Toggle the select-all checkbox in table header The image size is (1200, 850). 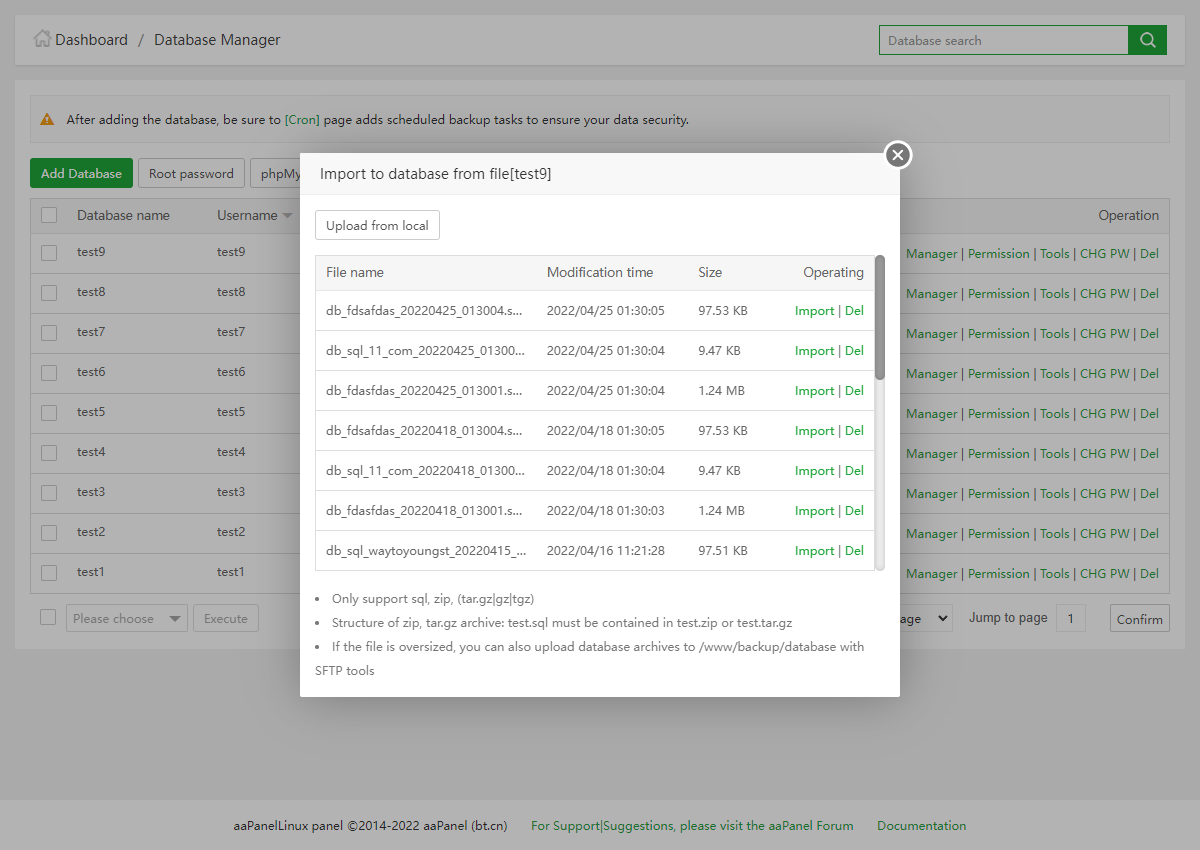(49, 215)
